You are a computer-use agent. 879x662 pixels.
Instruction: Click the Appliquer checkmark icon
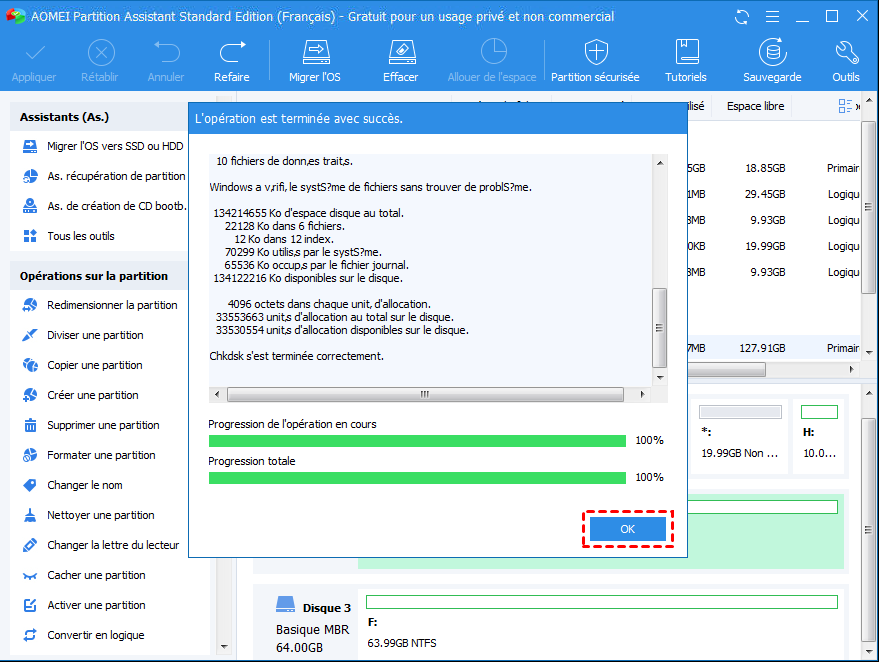[x=34, y=54]
